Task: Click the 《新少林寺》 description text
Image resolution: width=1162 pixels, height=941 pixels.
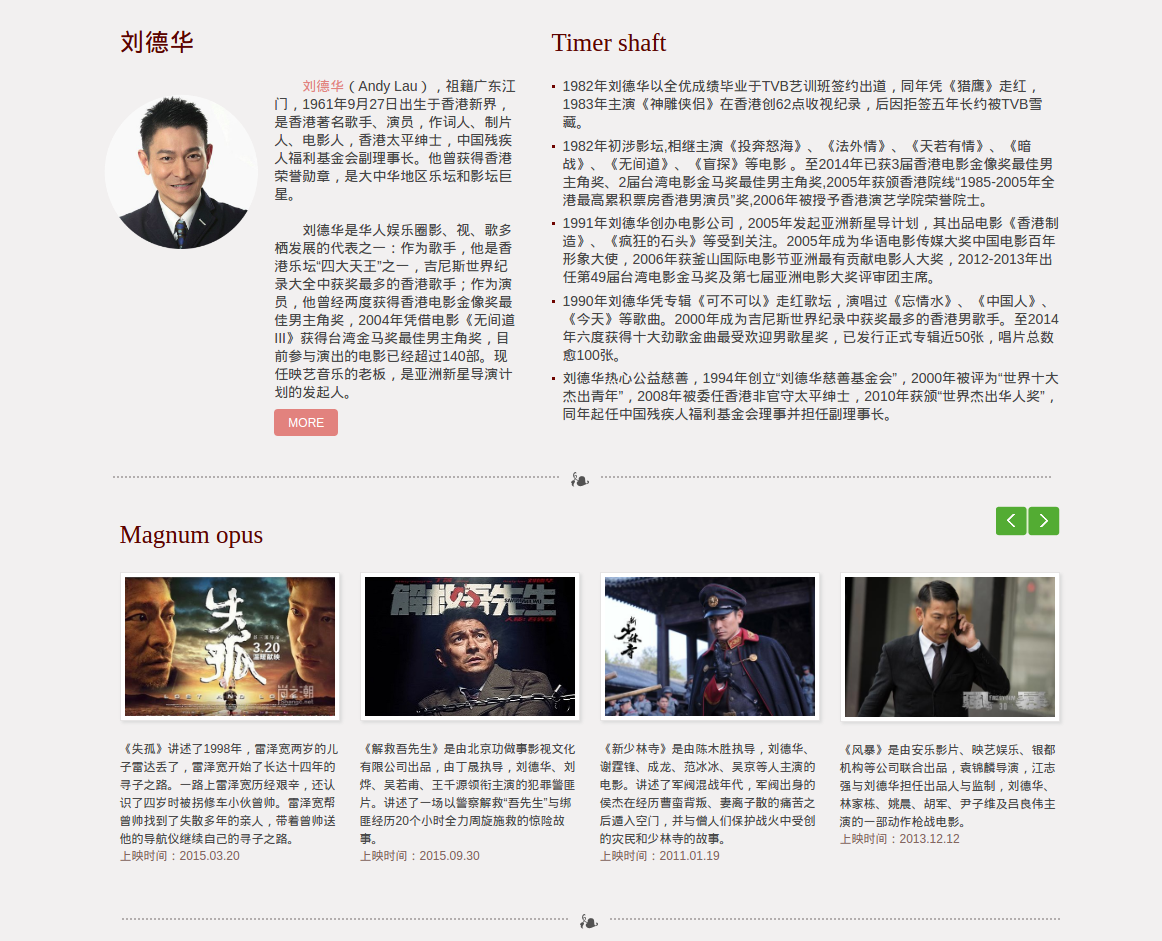Action: click(709, 794)
